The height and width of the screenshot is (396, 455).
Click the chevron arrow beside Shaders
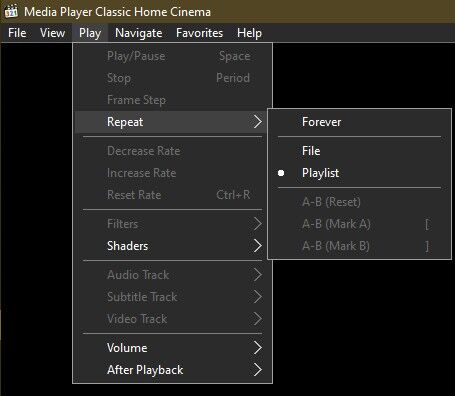[258, 246]
